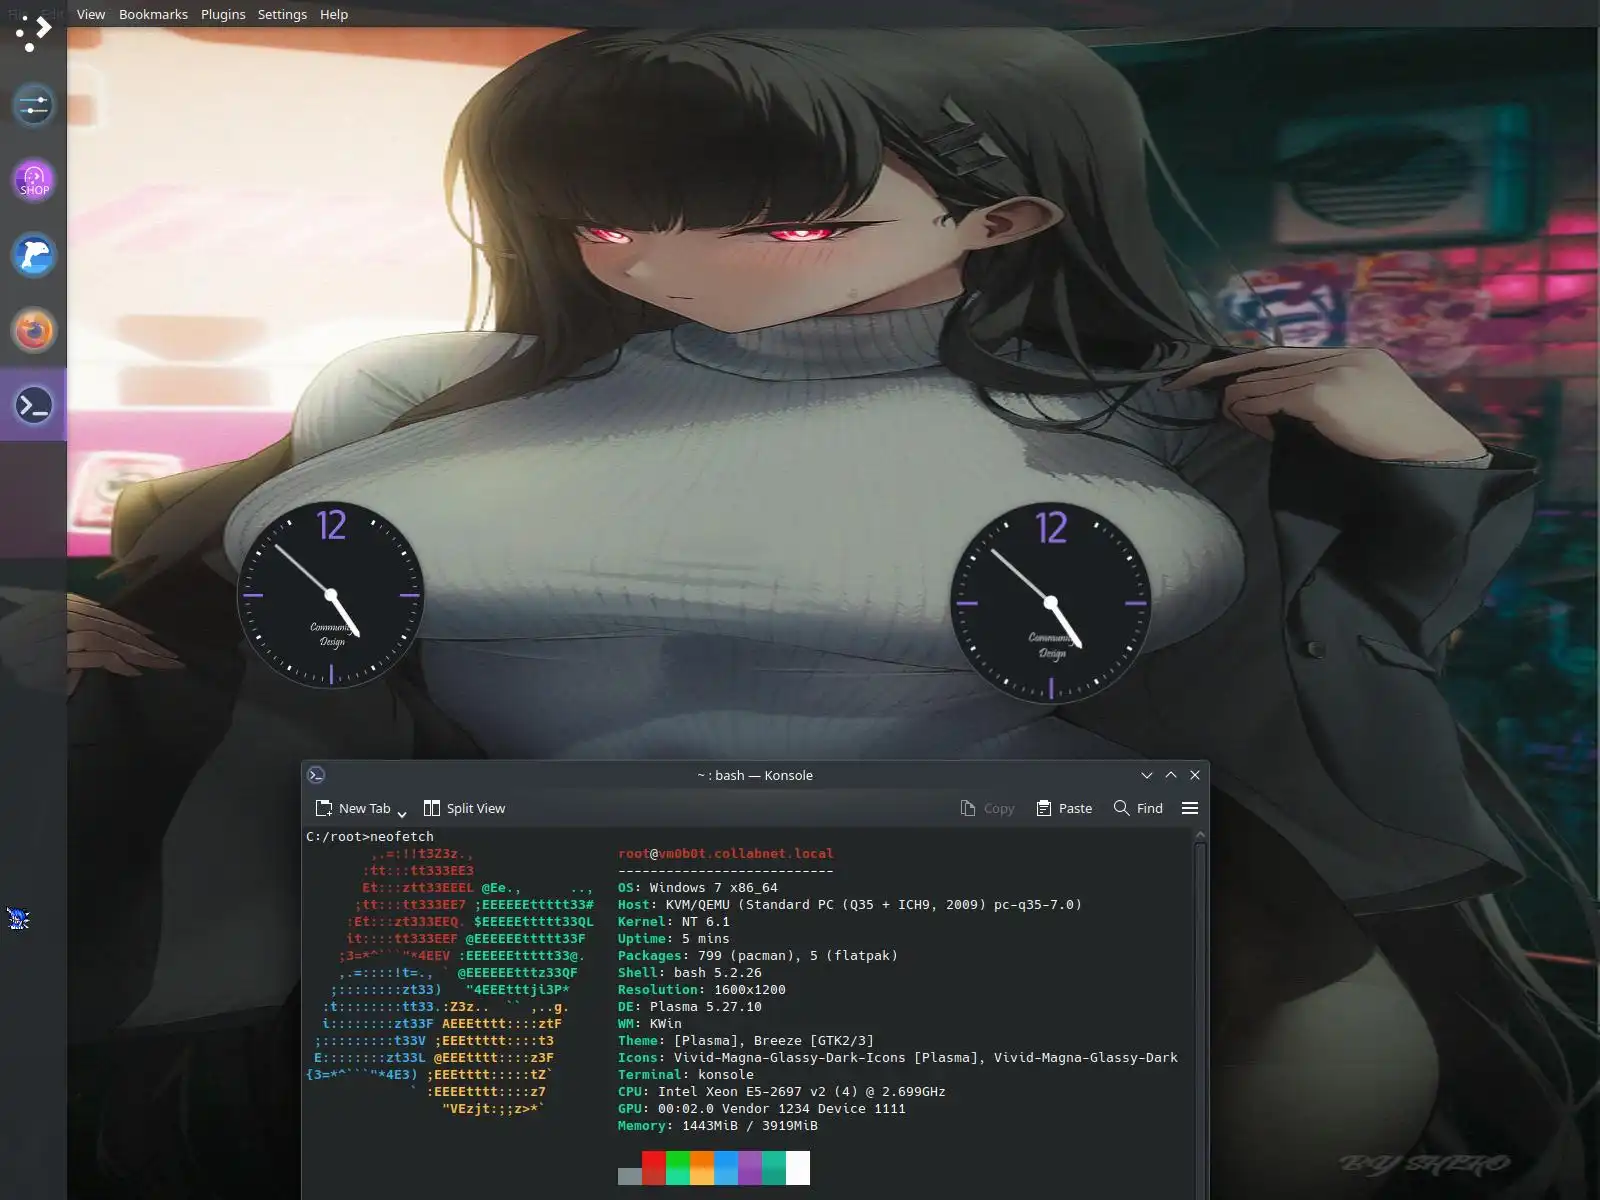
Task: Click the right analog clock widget
Action: pyautogui.click(x=1051, y=603)
